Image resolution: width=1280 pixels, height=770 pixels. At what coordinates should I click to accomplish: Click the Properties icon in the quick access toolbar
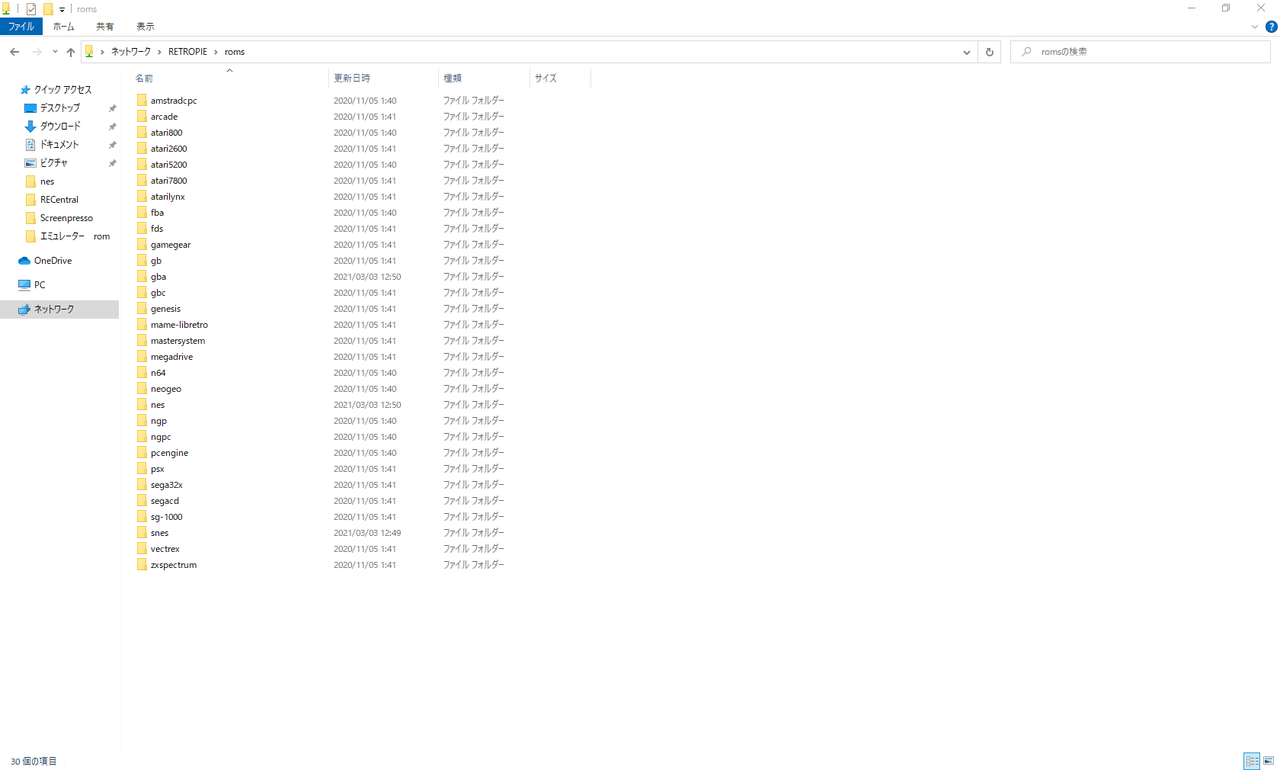click(x=31, y=9)
